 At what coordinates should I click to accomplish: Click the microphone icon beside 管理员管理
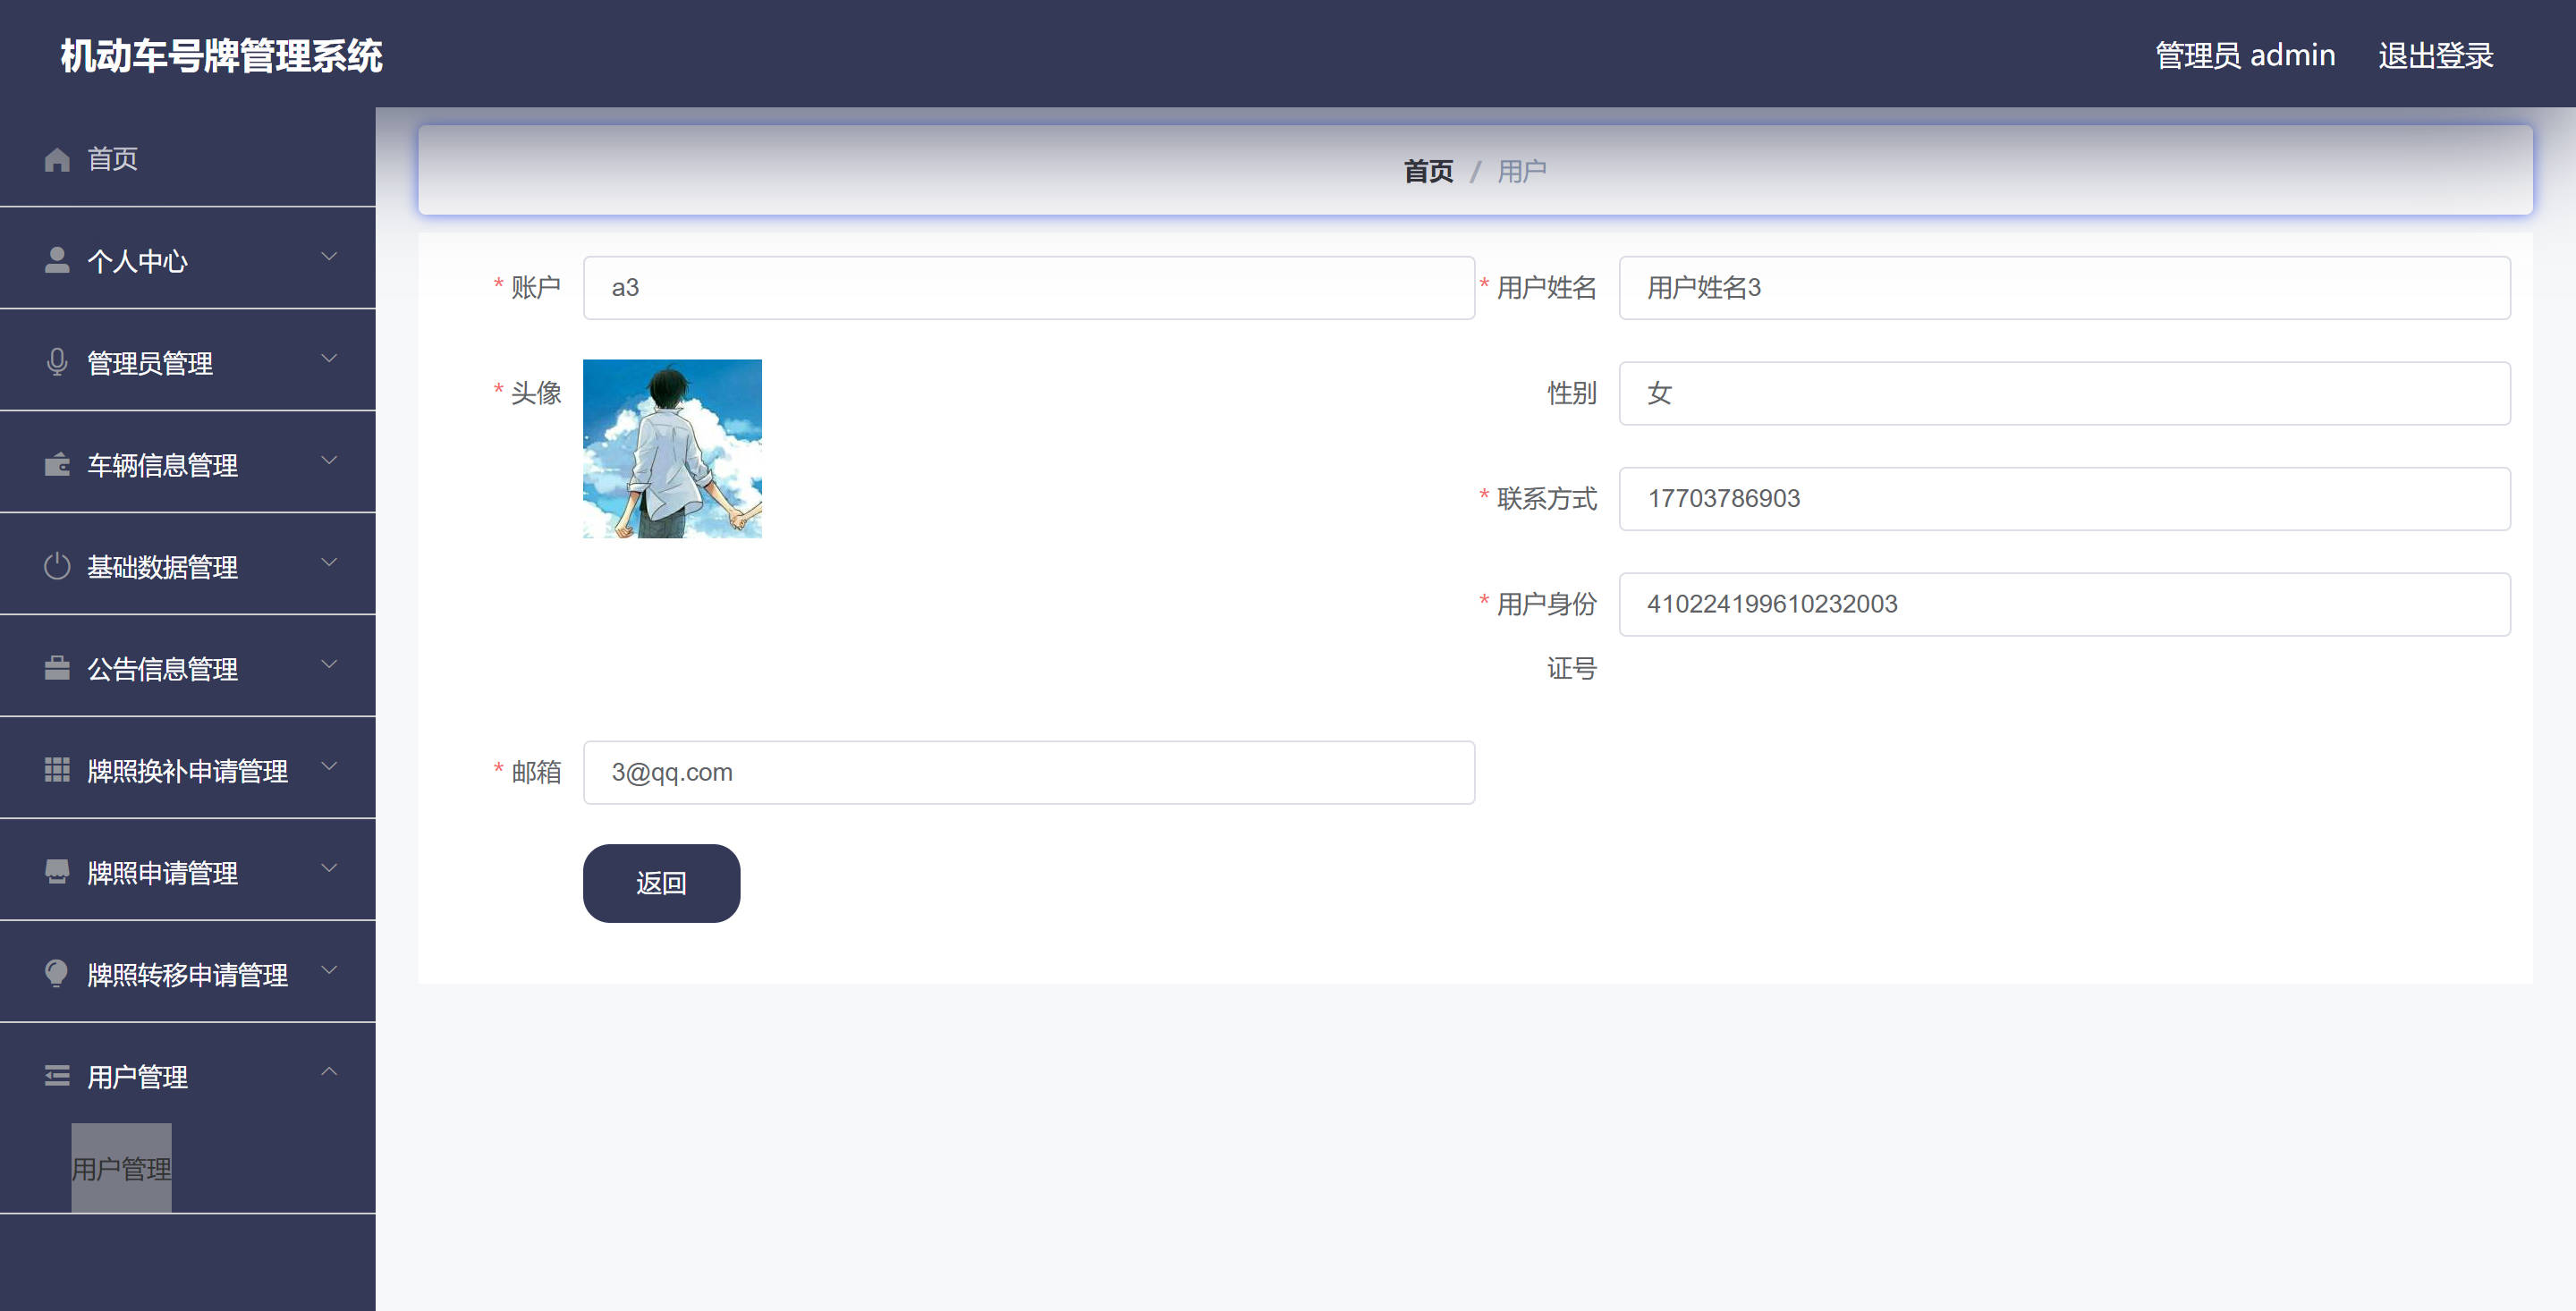(57, 363)
